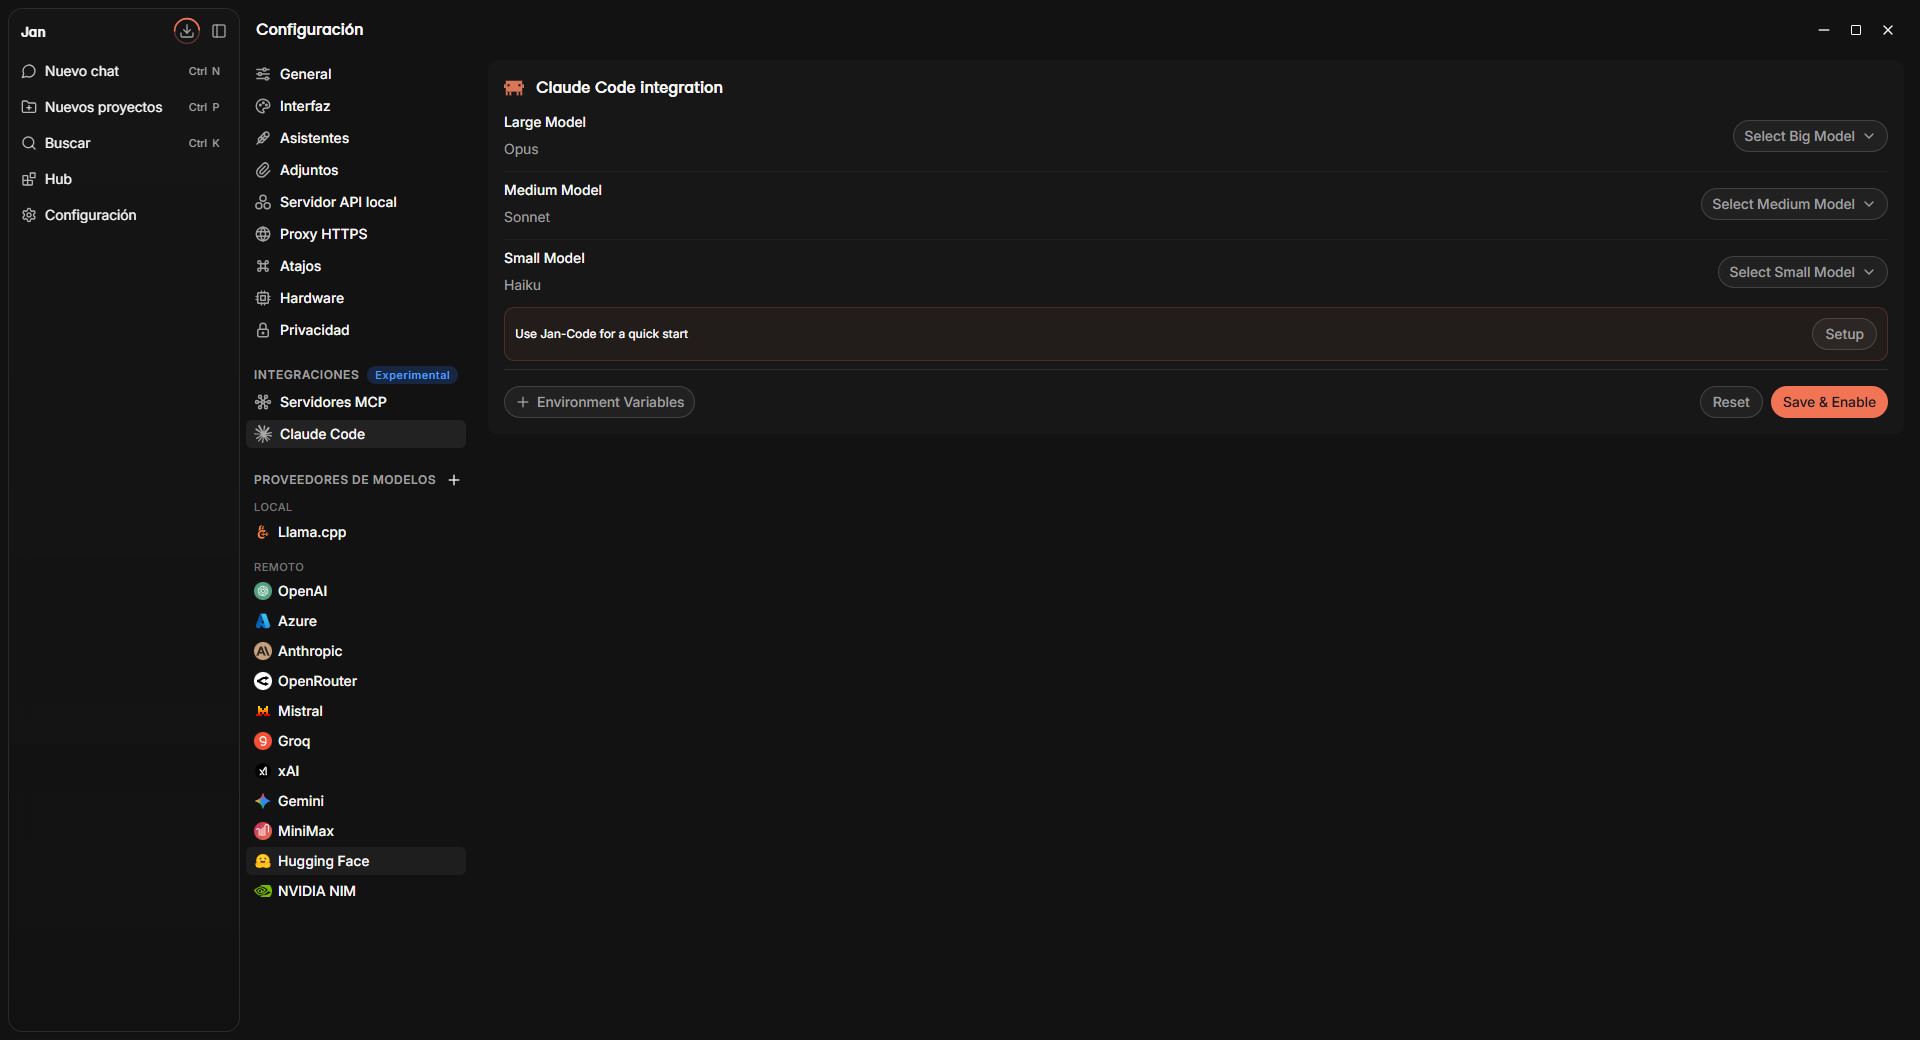Open the Select Medium Model dropdown
The width and height of the screenshot is (1920, 1040).
click(1793, 204)
